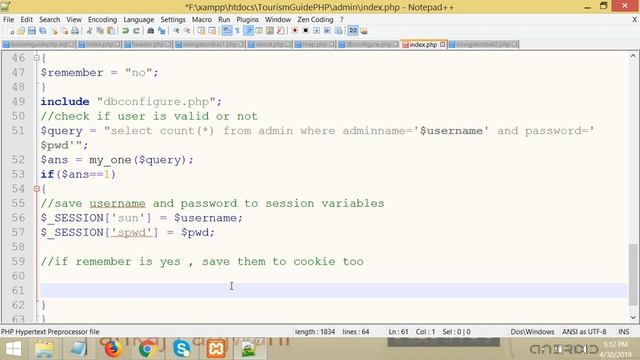Open a file using the Open folder icon
Viewport: 640px width, 360px height.
coord(21,31)
